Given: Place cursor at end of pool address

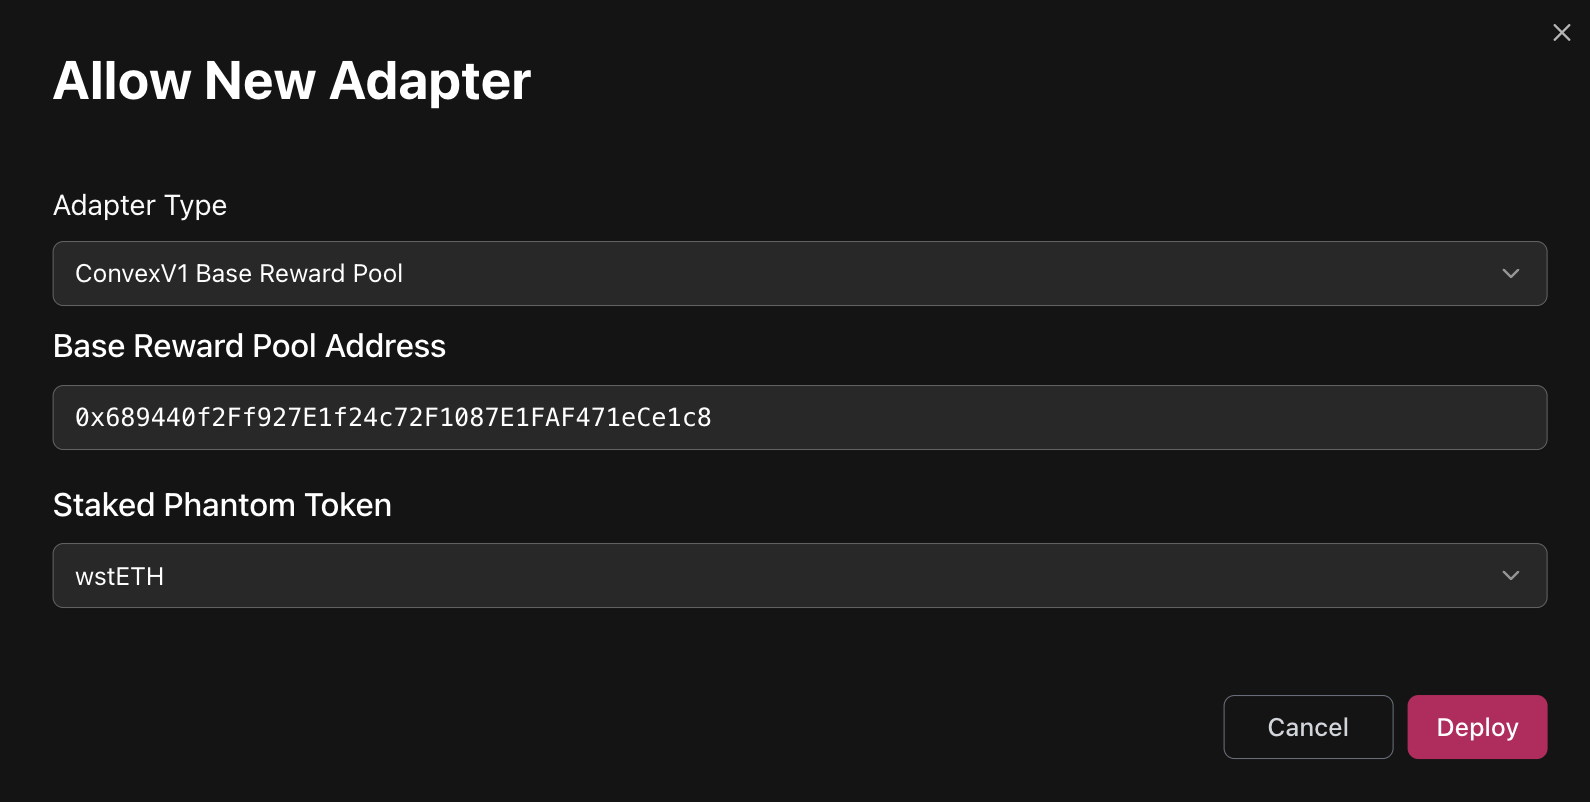Looking at the screenshot, I should (x=714, y=417).
